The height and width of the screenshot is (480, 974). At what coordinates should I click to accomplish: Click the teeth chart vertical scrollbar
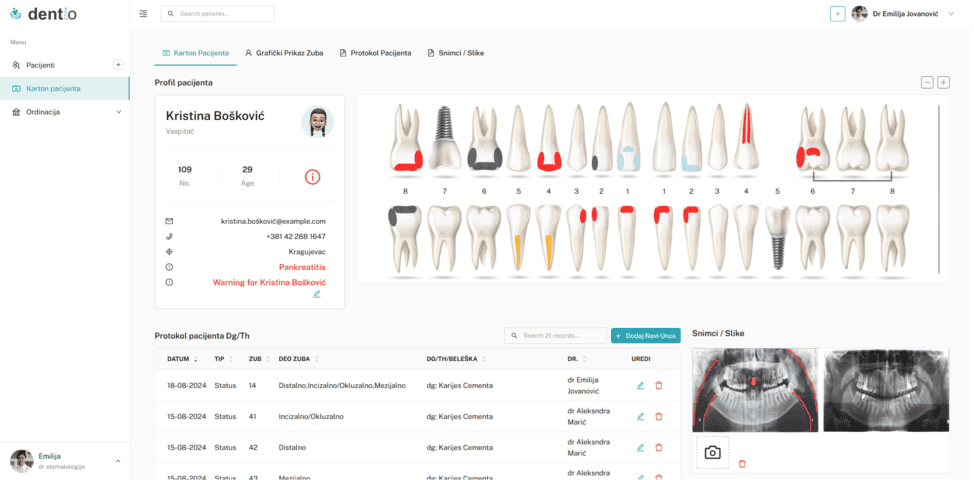(x=939, y=188)
